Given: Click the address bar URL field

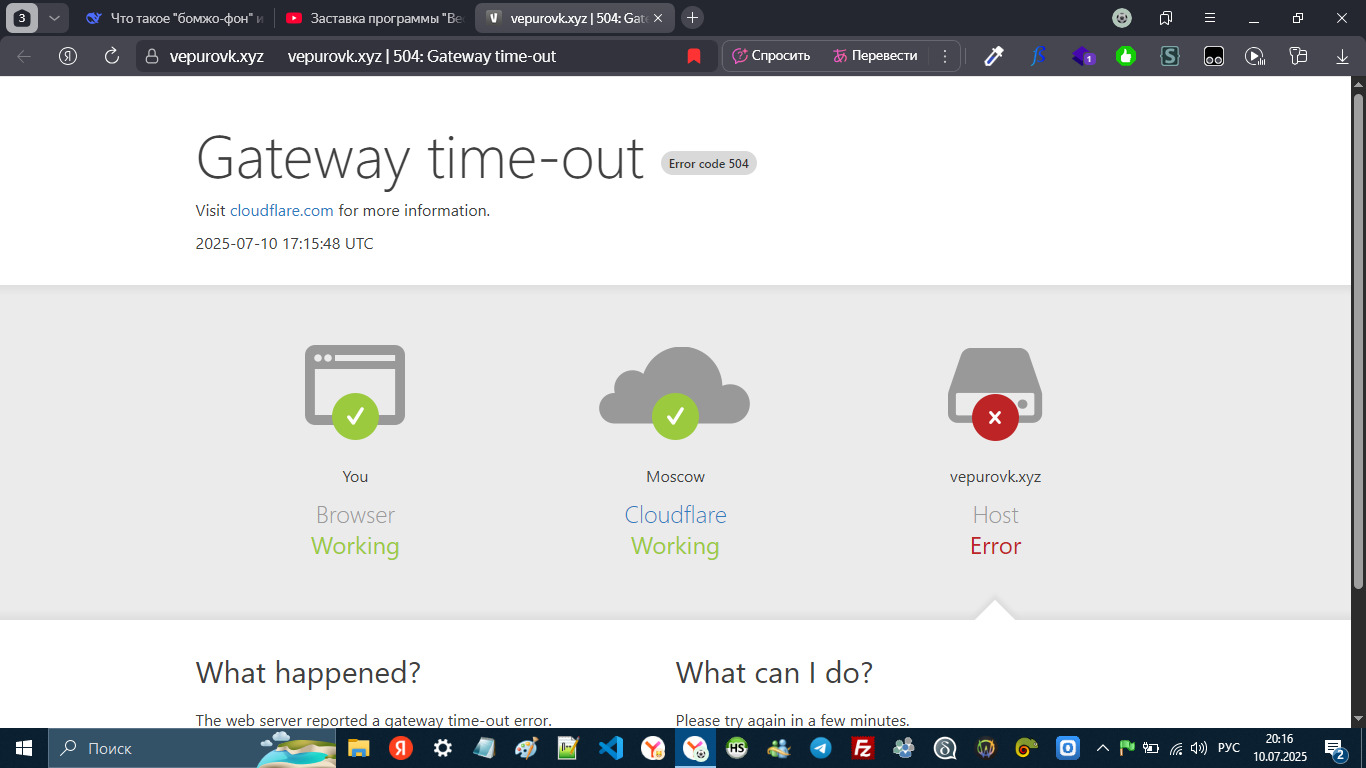Looking at the screenshot, I should [428, 56].
